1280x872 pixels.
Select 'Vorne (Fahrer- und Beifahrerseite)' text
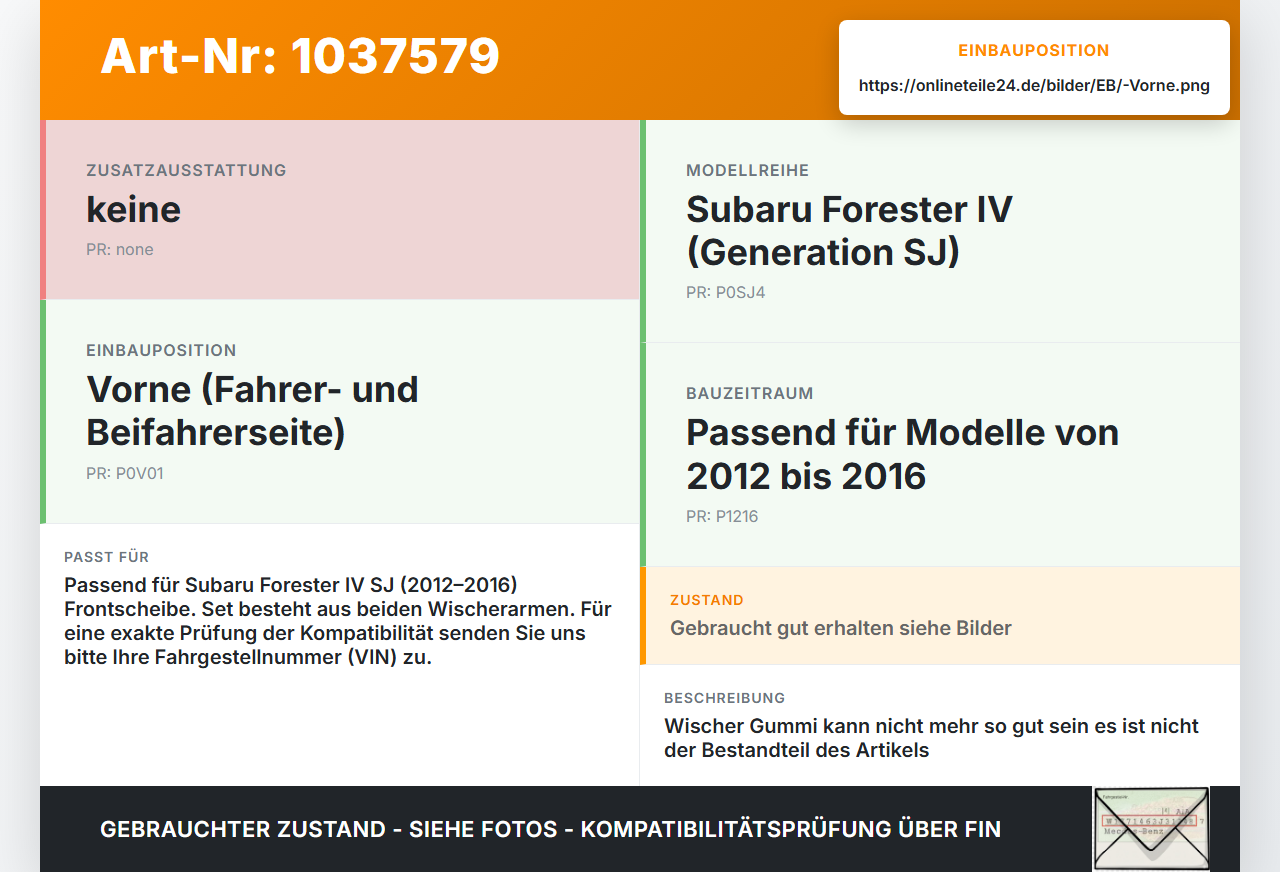tap(252, 410)
